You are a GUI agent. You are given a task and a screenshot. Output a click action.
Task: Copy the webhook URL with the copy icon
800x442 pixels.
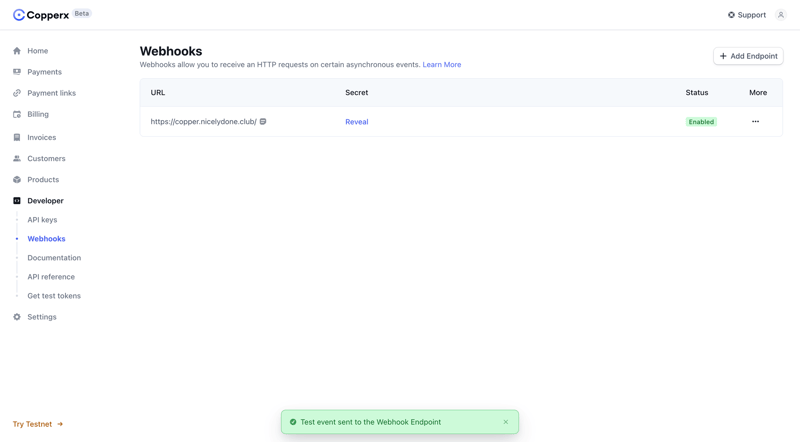(x=263, y=121)
